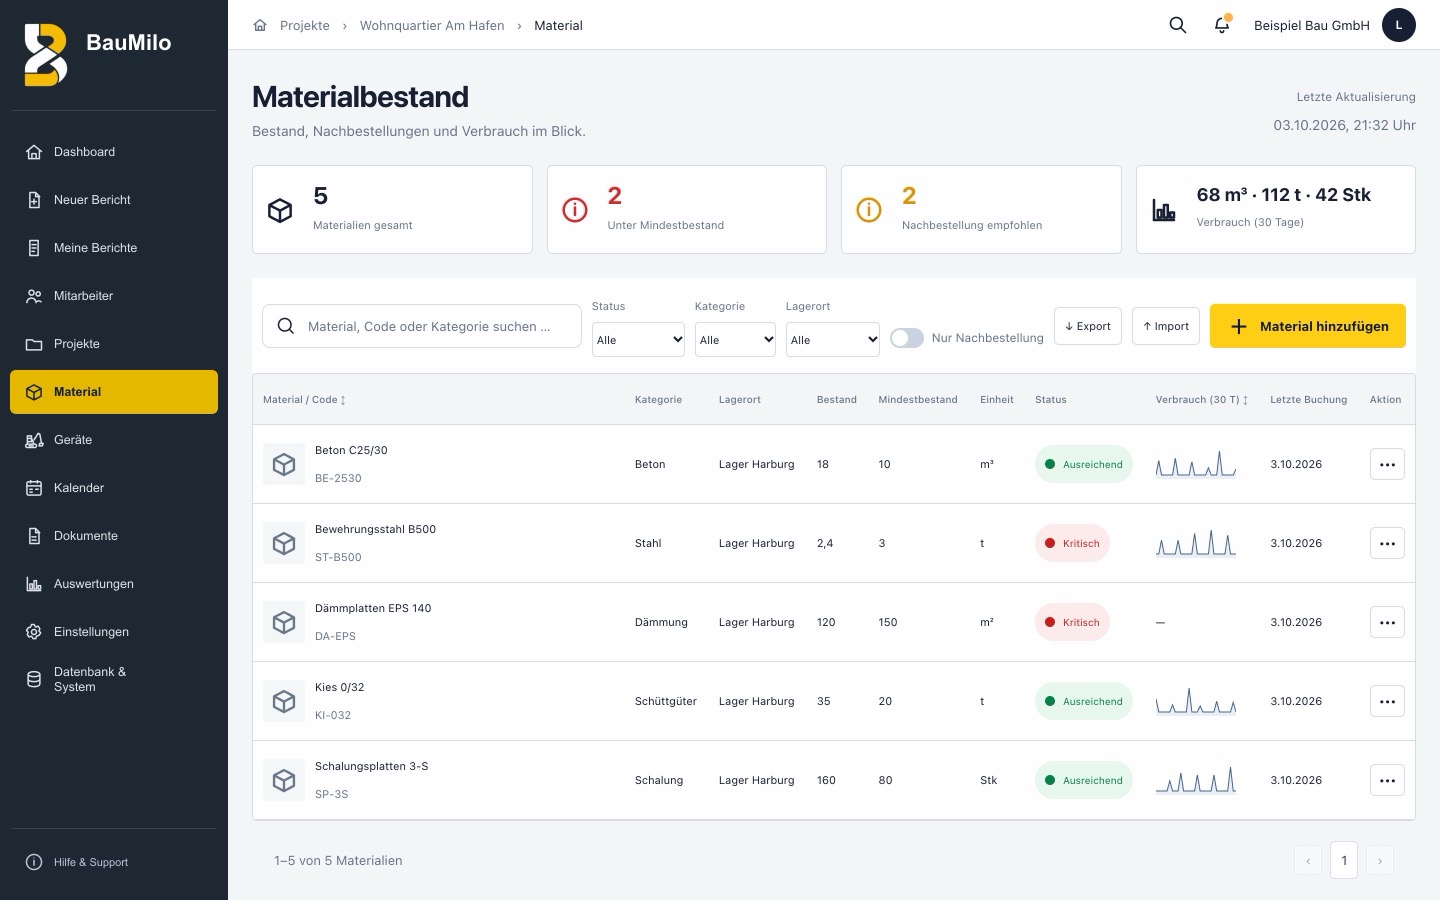The width and height of the screenshot is (1440, 900).
Task: Click Projekte breadcrumb link
Action: point(305,25)
